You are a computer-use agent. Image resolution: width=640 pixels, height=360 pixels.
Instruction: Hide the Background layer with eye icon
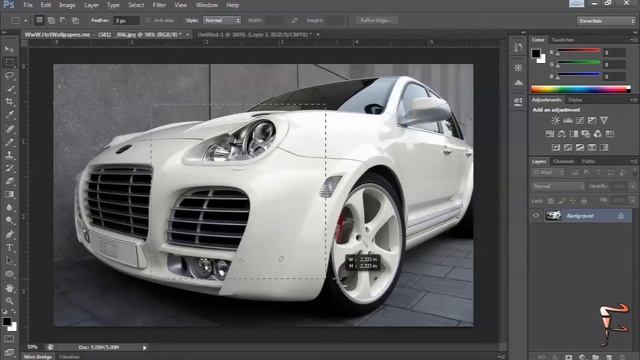(536, 216)
